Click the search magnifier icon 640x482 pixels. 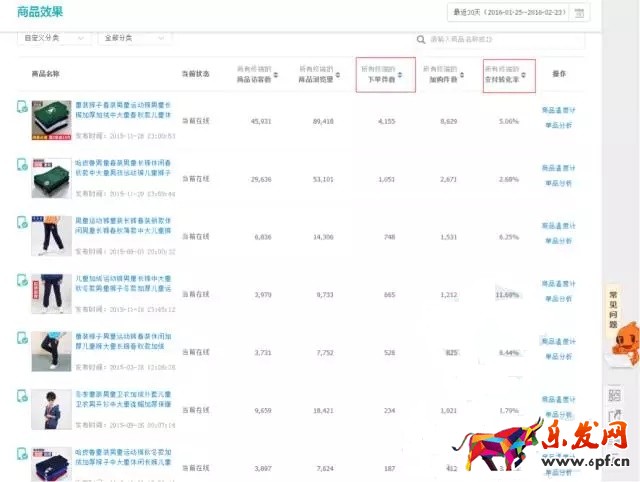pos(421,39)
